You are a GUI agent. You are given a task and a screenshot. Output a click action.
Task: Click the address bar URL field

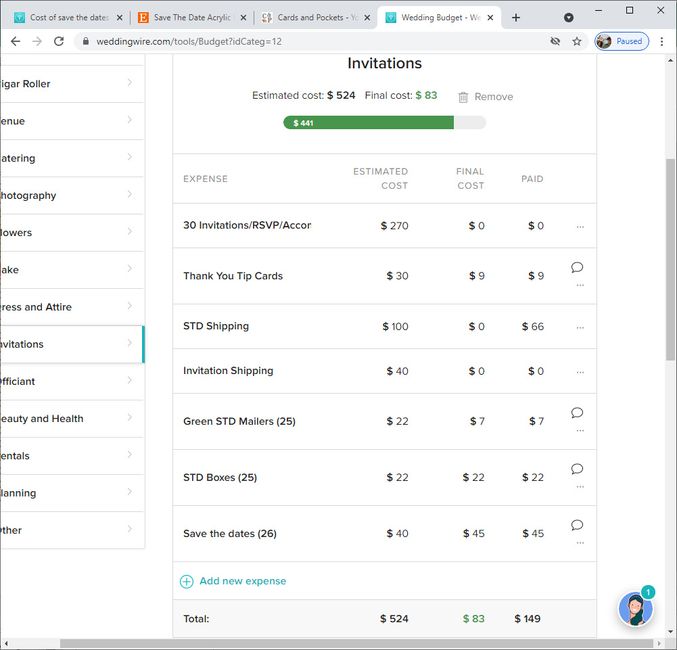[x=300, y=42]
